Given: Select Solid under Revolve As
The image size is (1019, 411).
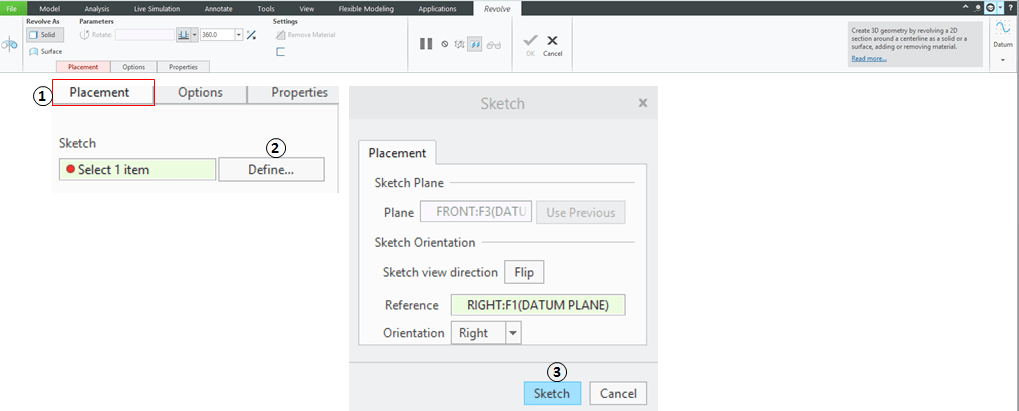Looking at the screenshot, I should (40, 35).
